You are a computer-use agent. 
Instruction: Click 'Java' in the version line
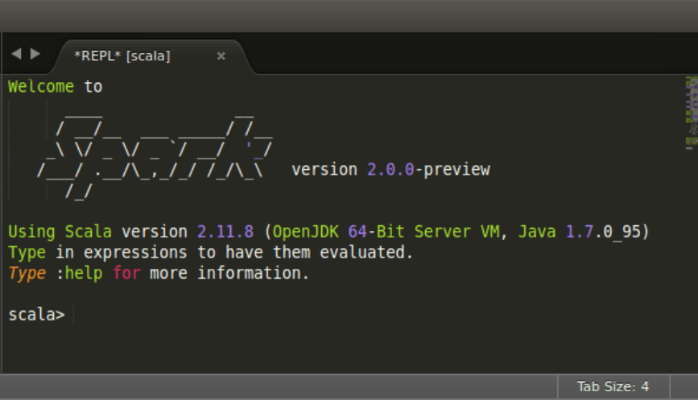click(x=537, y=232)
